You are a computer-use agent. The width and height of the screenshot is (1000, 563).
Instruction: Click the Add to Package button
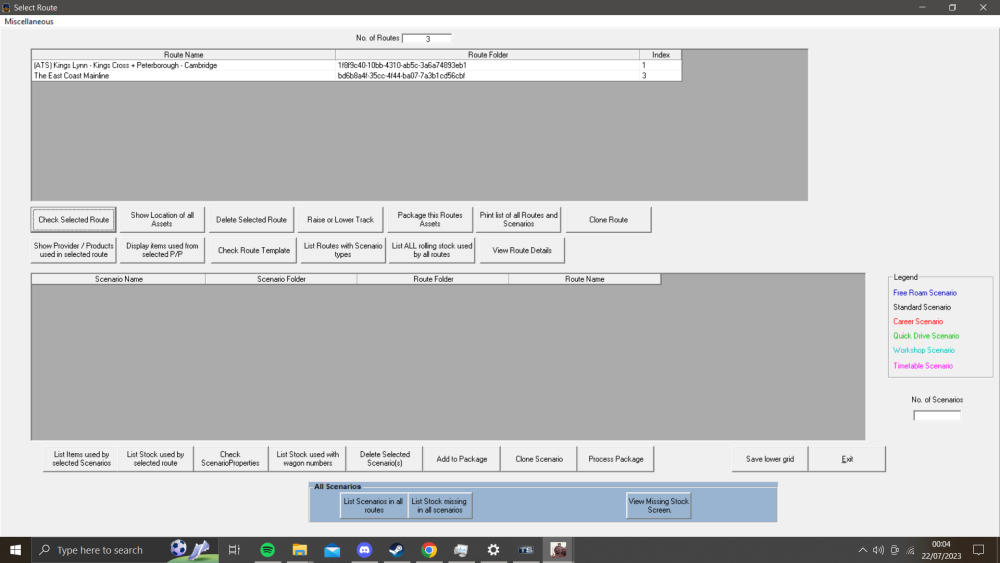click(x=462, y=459)
